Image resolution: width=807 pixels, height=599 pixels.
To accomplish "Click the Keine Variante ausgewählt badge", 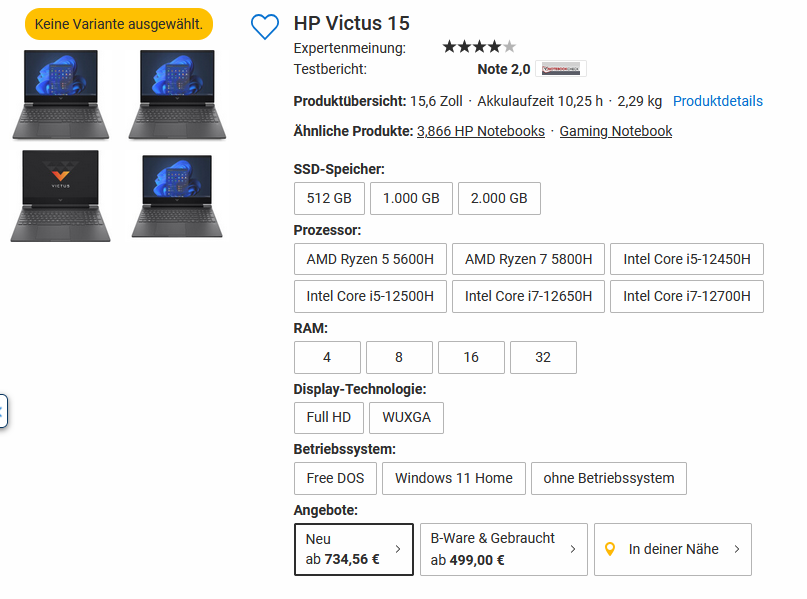I will [x=119, y=24].
